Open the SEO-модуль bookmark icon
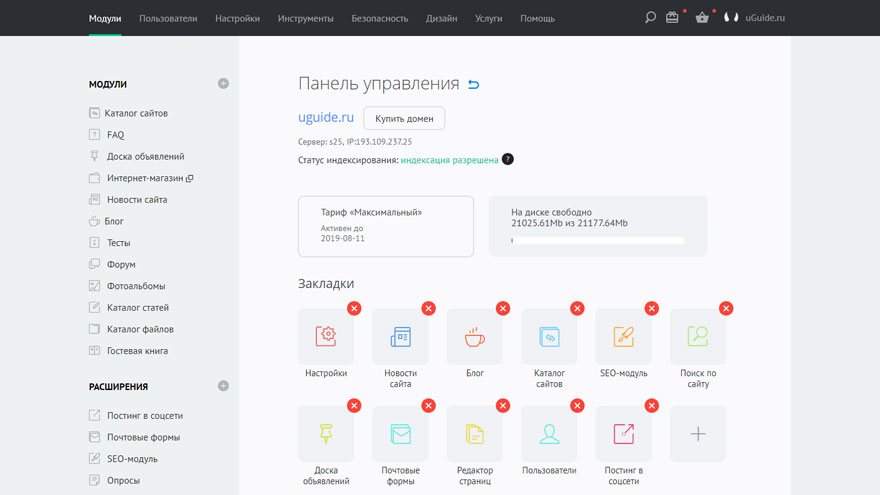Image resolution: width=880 pixels, height=495 pixels. 623,336
